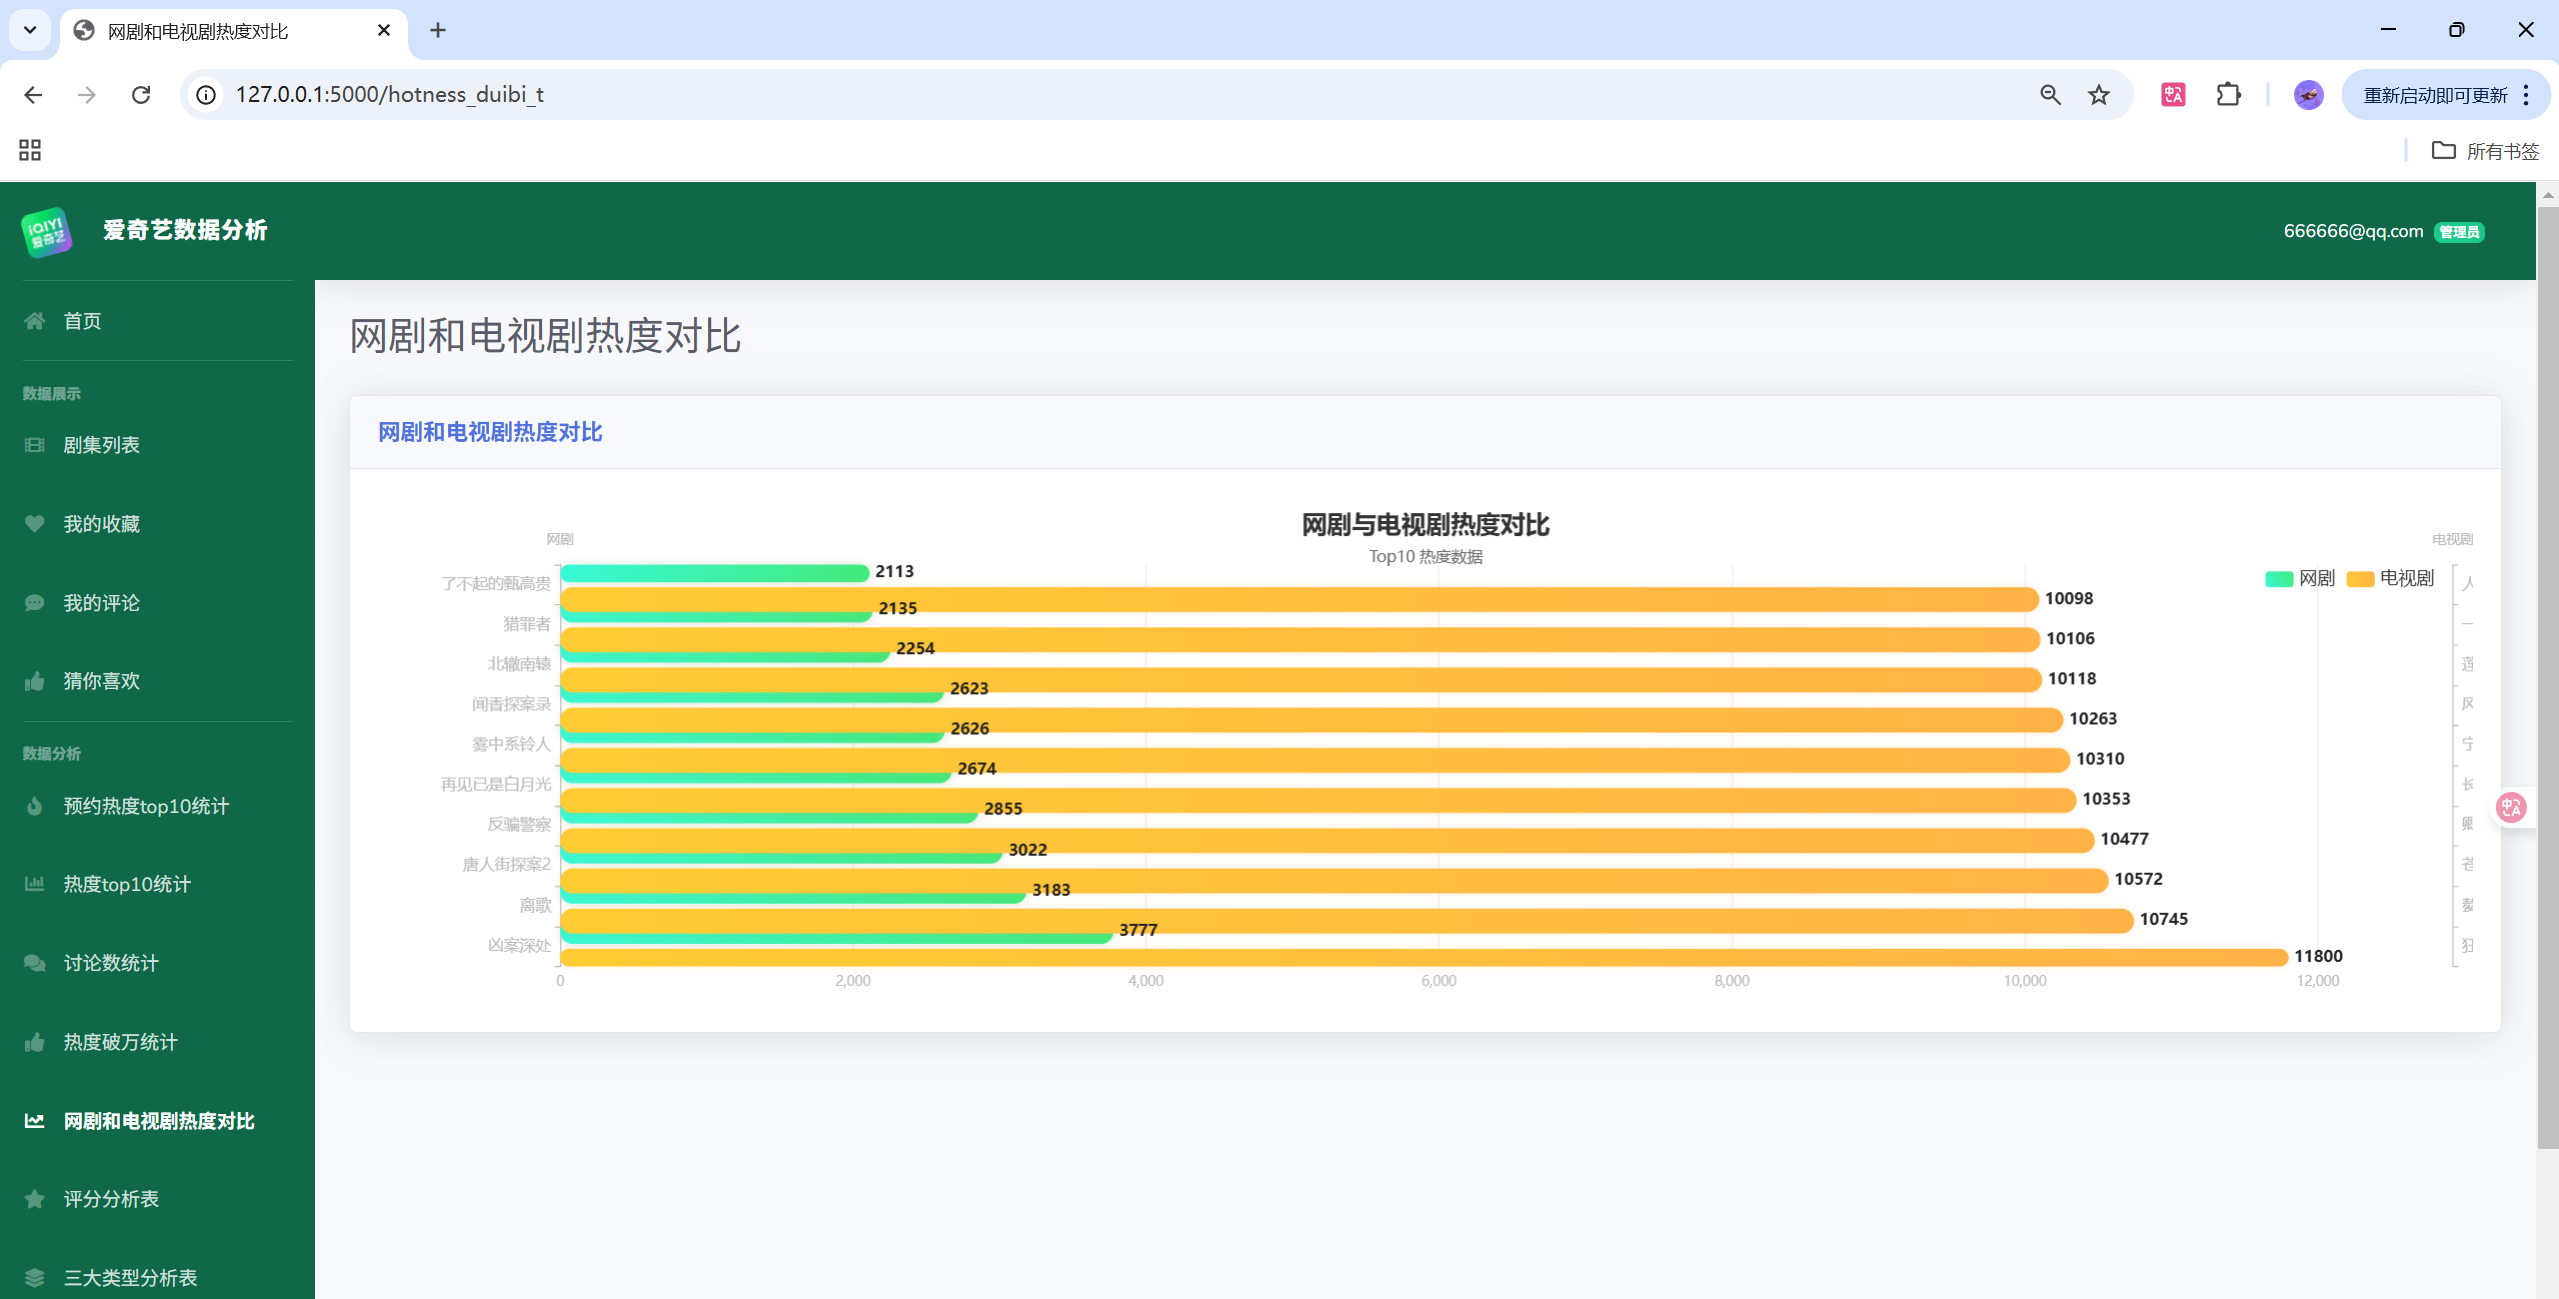Click the flame icon beside 预约热度top10统计
The height and width of the screenshot is (1299, 2559).
click(35, 806)
